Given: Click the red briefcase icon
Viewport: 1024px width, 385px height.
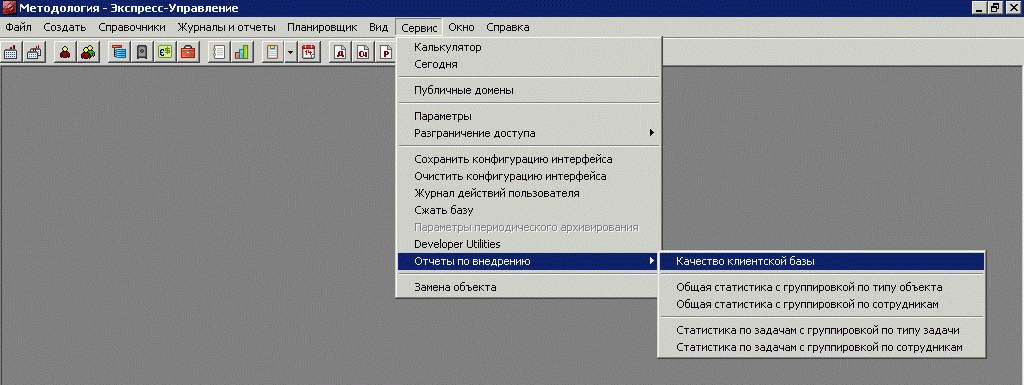Looking at the screenshot, I should tap(188, 52).
